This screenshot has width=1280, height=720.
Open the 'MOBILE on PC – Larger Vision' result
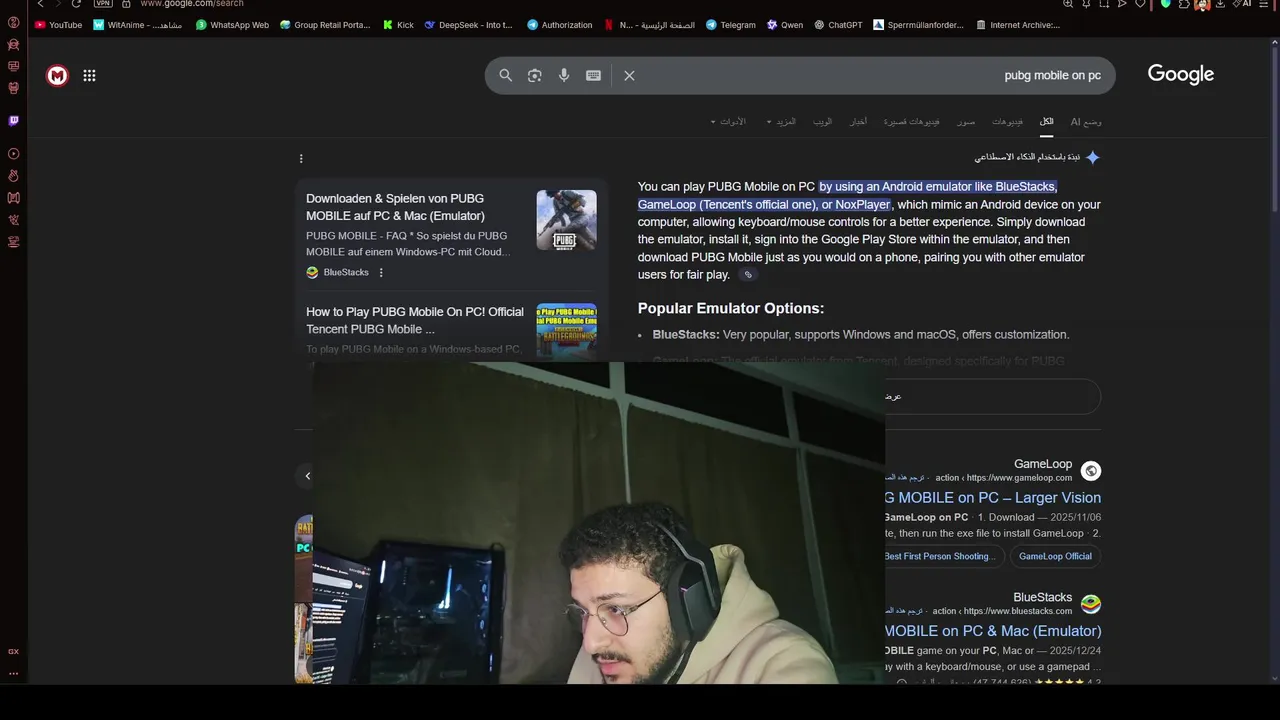pyautogui.click(x=993, y=498)
